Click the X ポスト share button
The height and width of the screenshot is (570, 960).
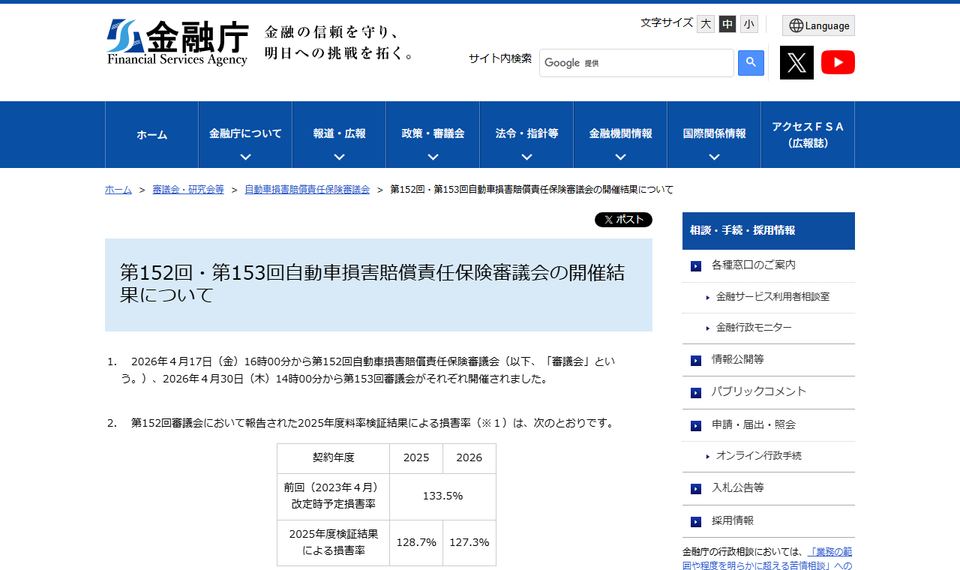(623, 219)
